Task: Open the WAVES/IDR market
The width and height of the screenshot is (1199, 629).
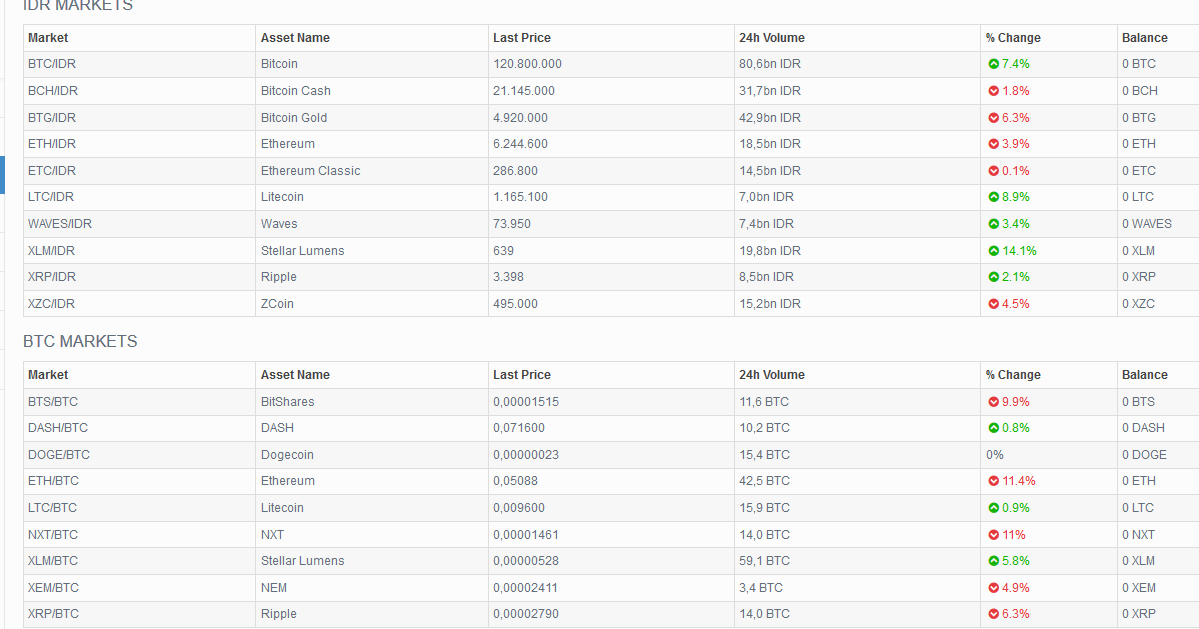Action: (x=60, y=224)
